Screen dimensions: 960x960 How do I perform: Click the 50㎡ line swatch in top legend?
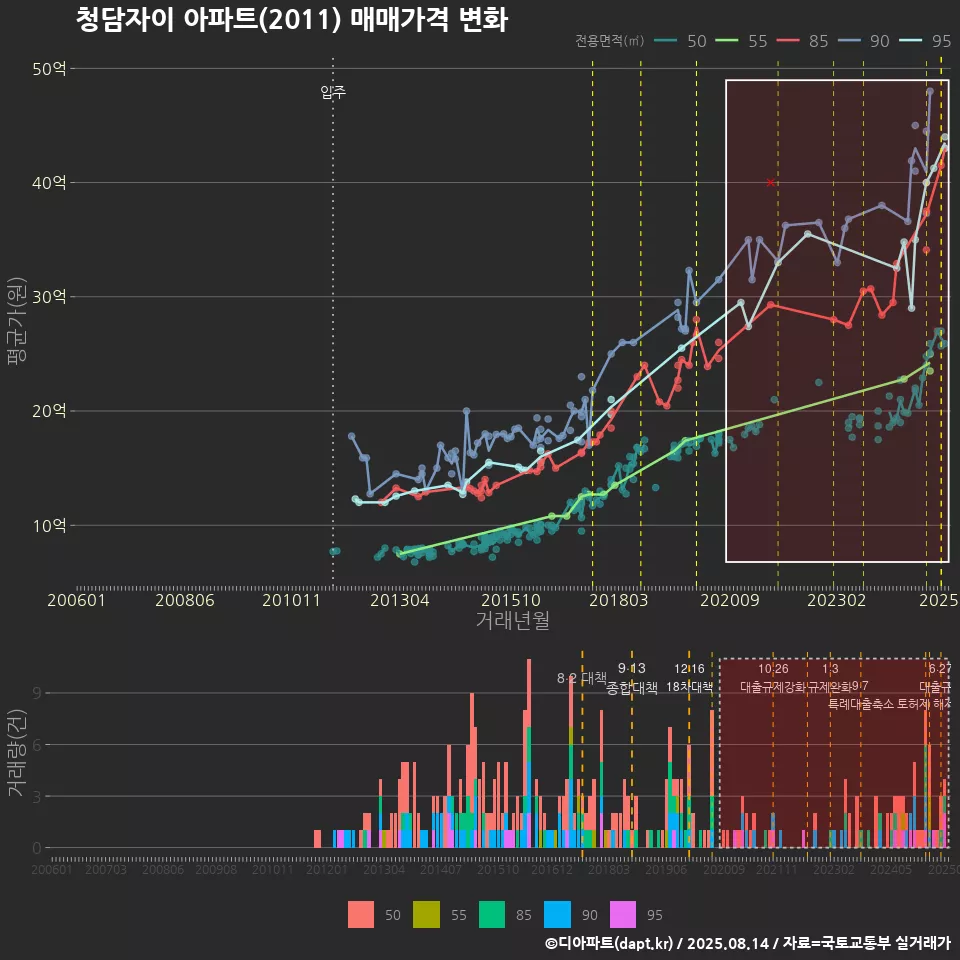(666, 41)
